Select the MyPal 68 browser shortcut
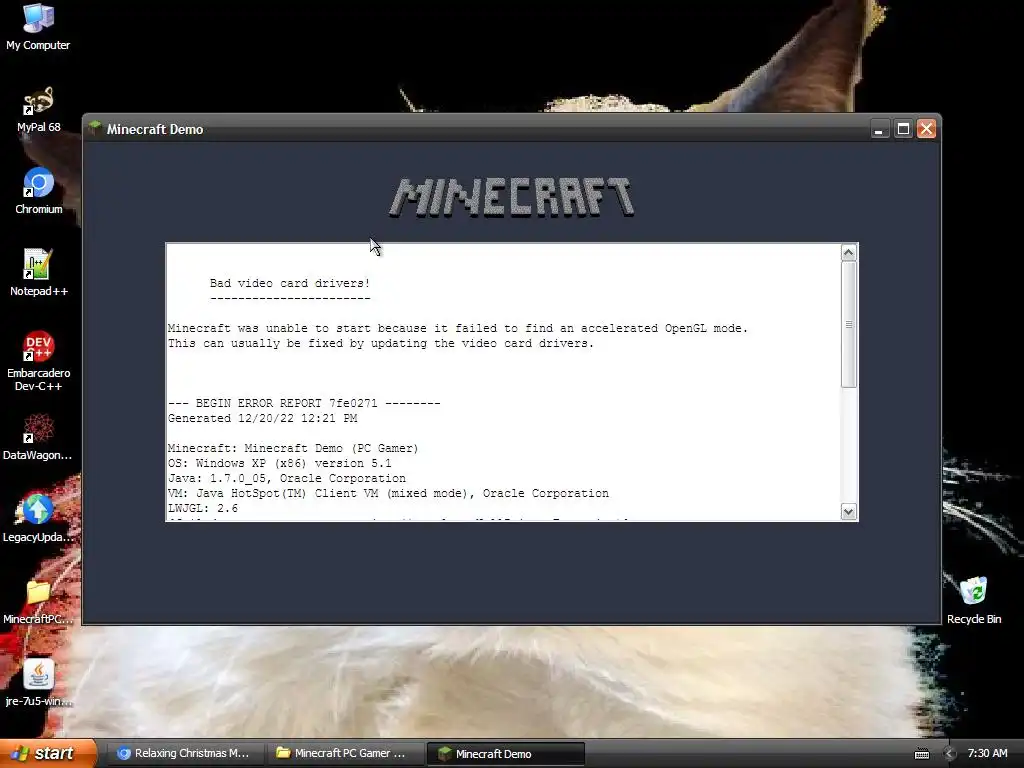 point(38,110)
